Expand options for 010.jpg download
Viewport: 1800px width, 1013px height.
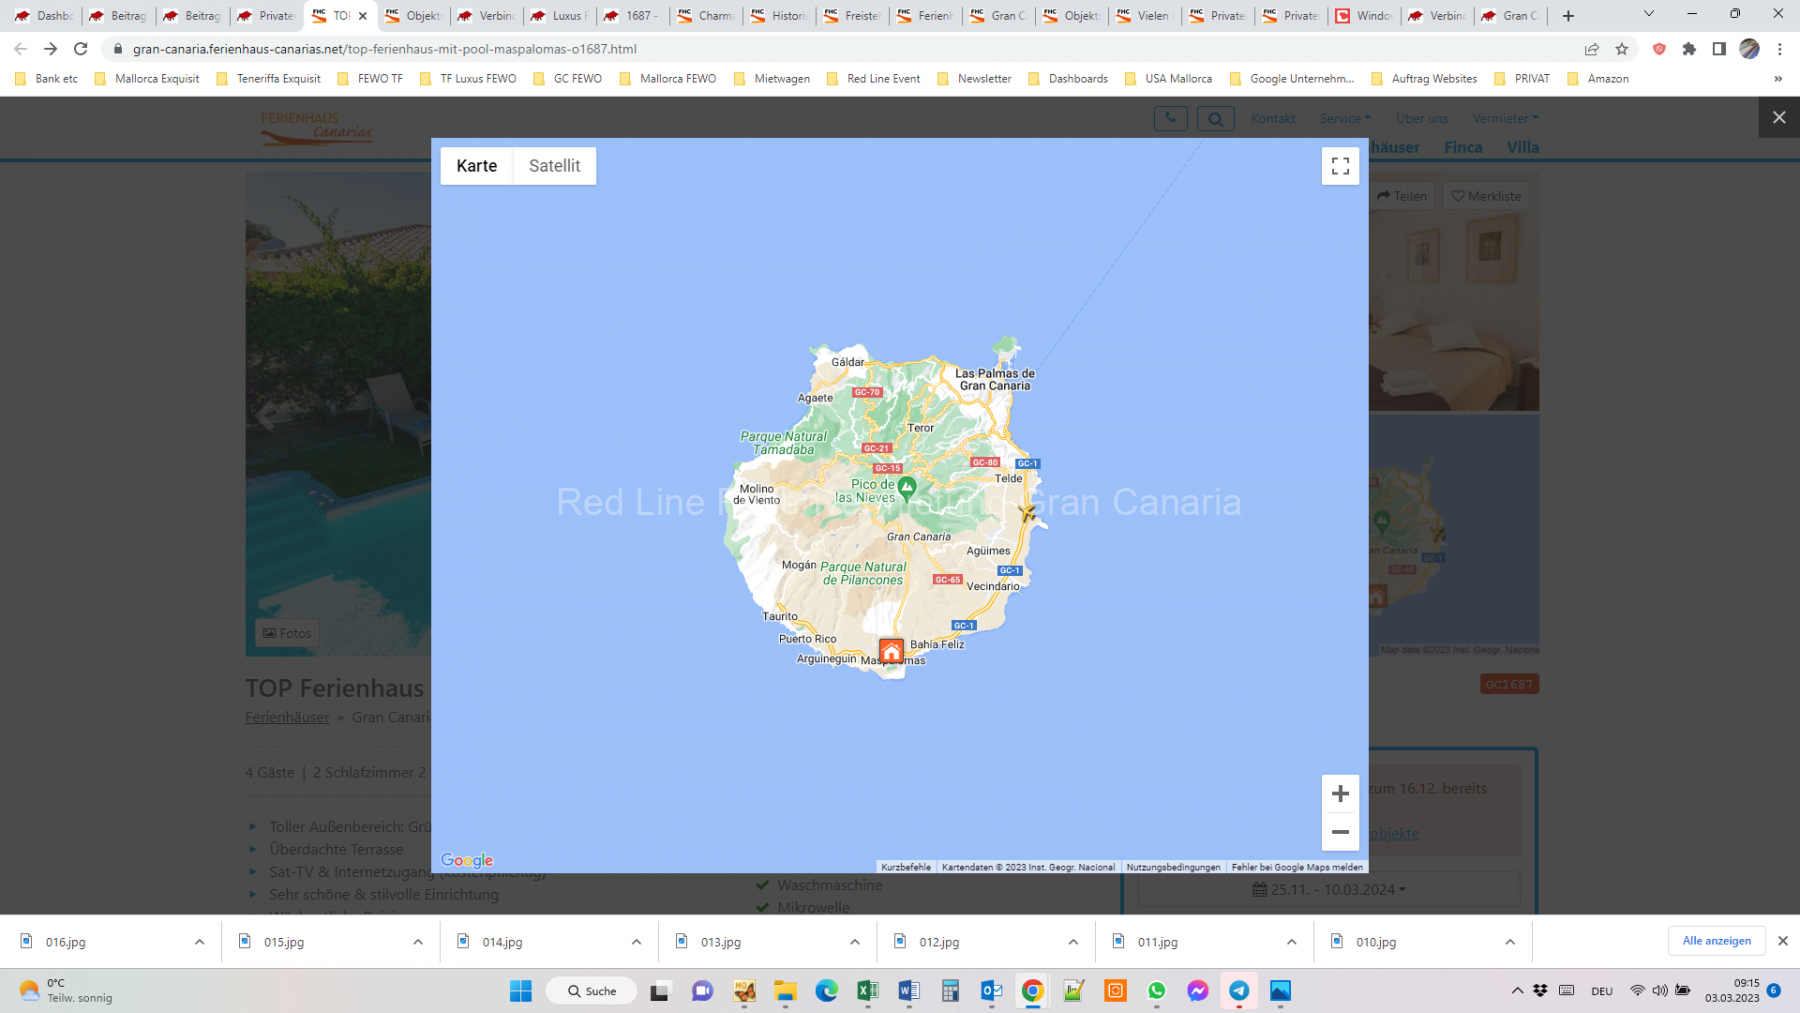(x=1510, y=942)
